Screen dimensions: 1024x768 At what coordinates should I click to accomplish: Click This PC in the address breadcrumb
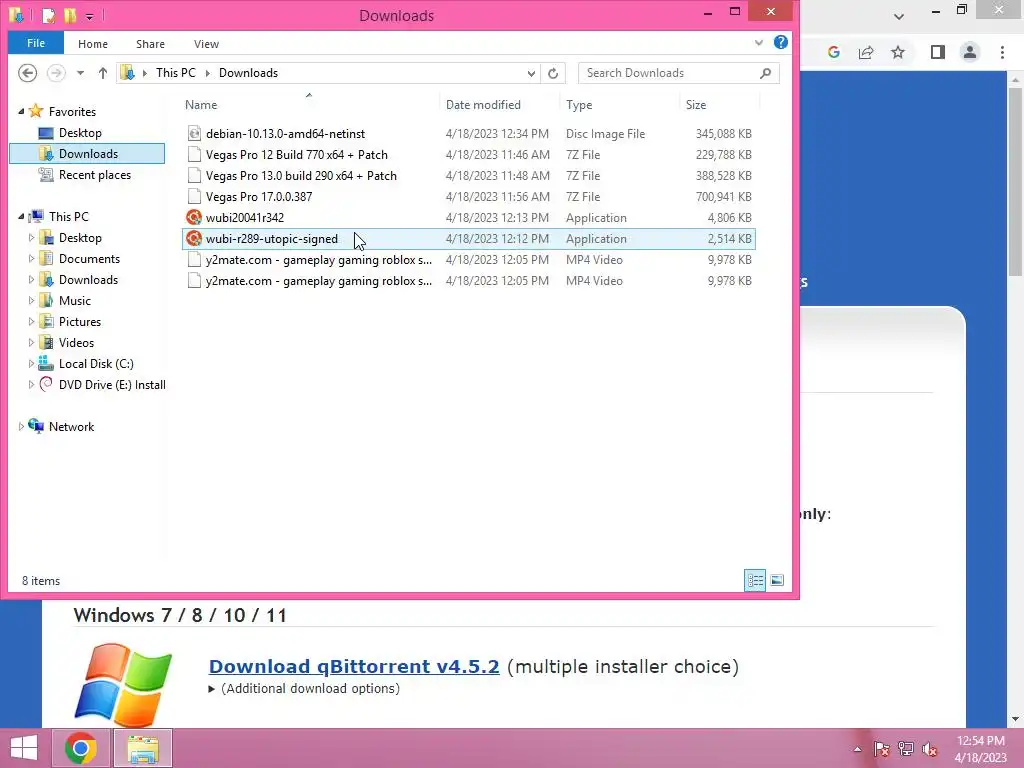[x=176, y=72]
